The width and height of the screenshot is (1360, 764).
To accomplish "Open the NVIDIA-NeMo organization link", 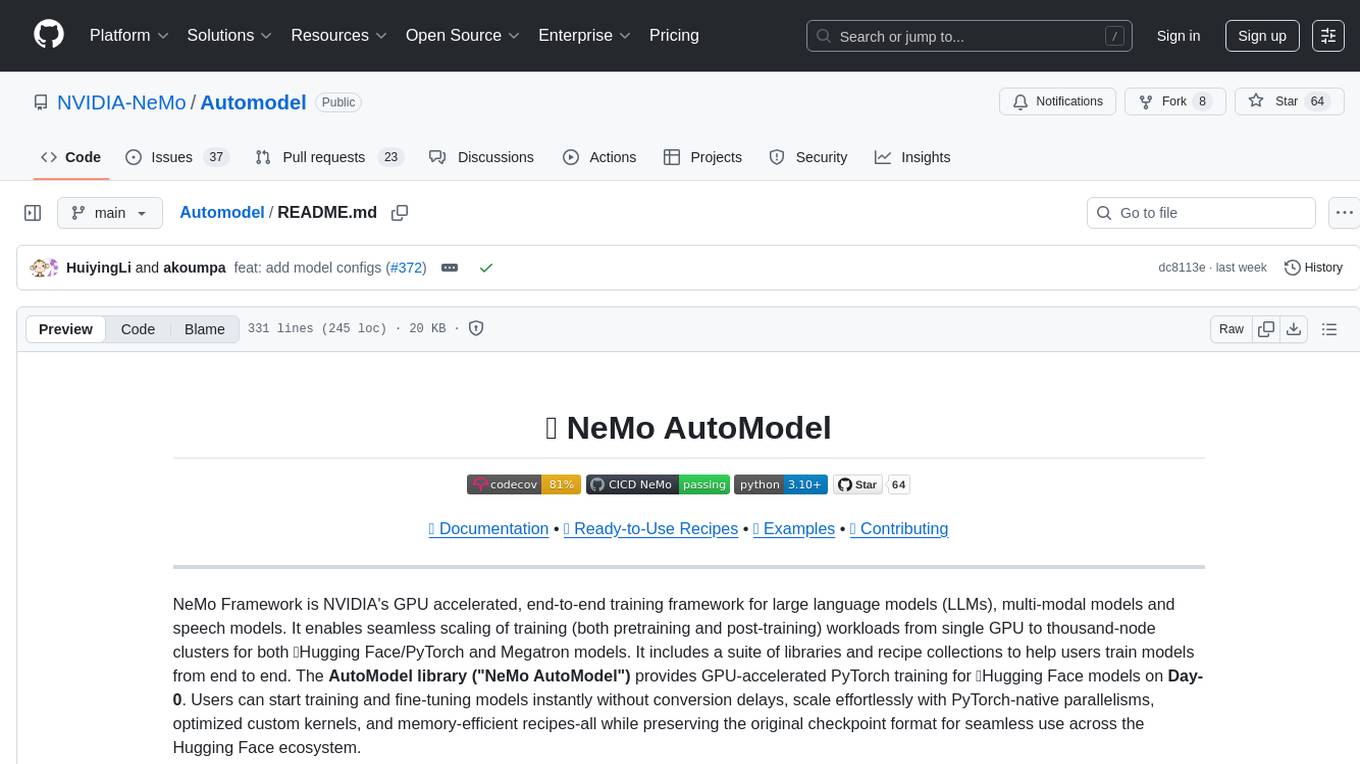I will coord(121,102).
